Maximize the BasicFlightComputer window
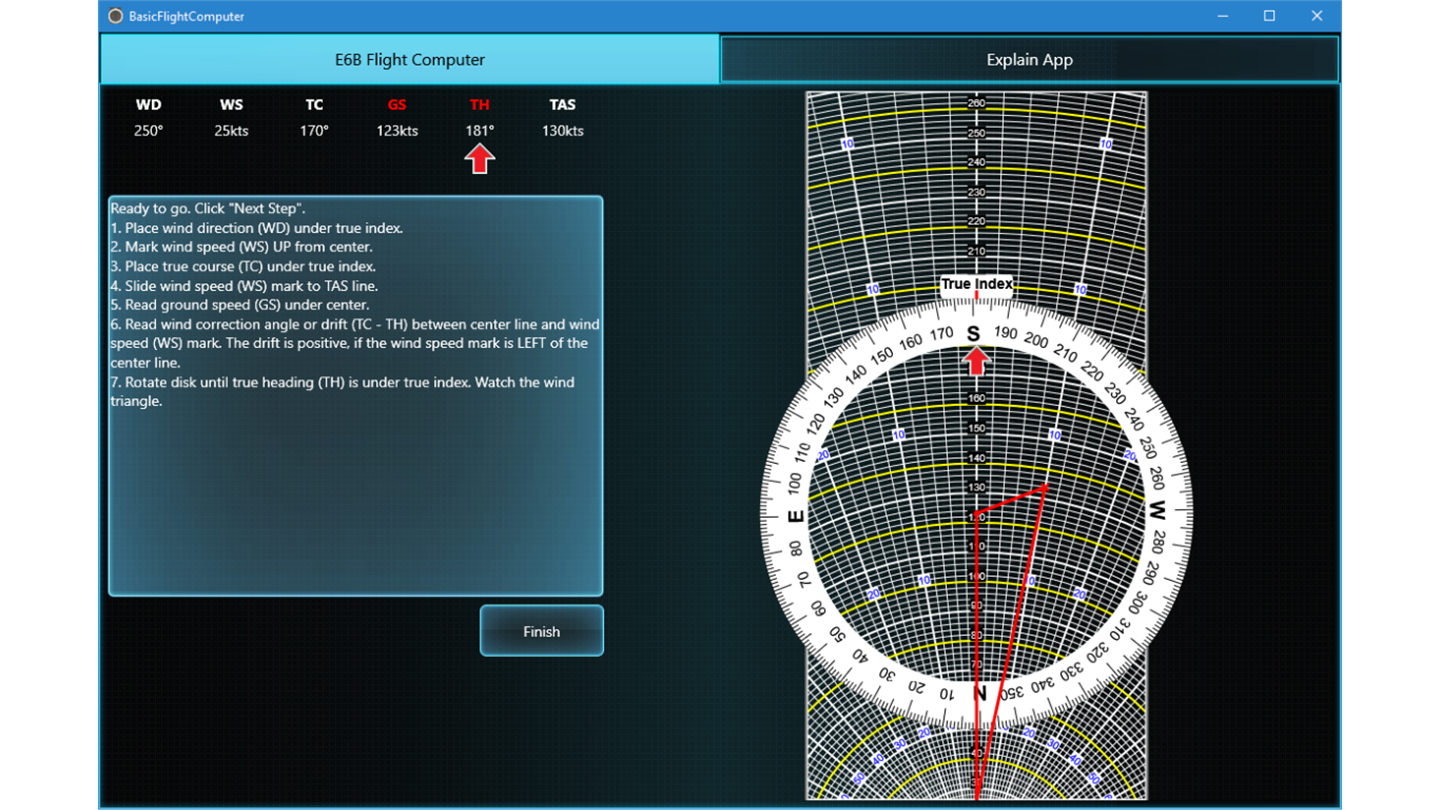The height and width of the screenshot is (810, 1440). [x=1269, y=16]
